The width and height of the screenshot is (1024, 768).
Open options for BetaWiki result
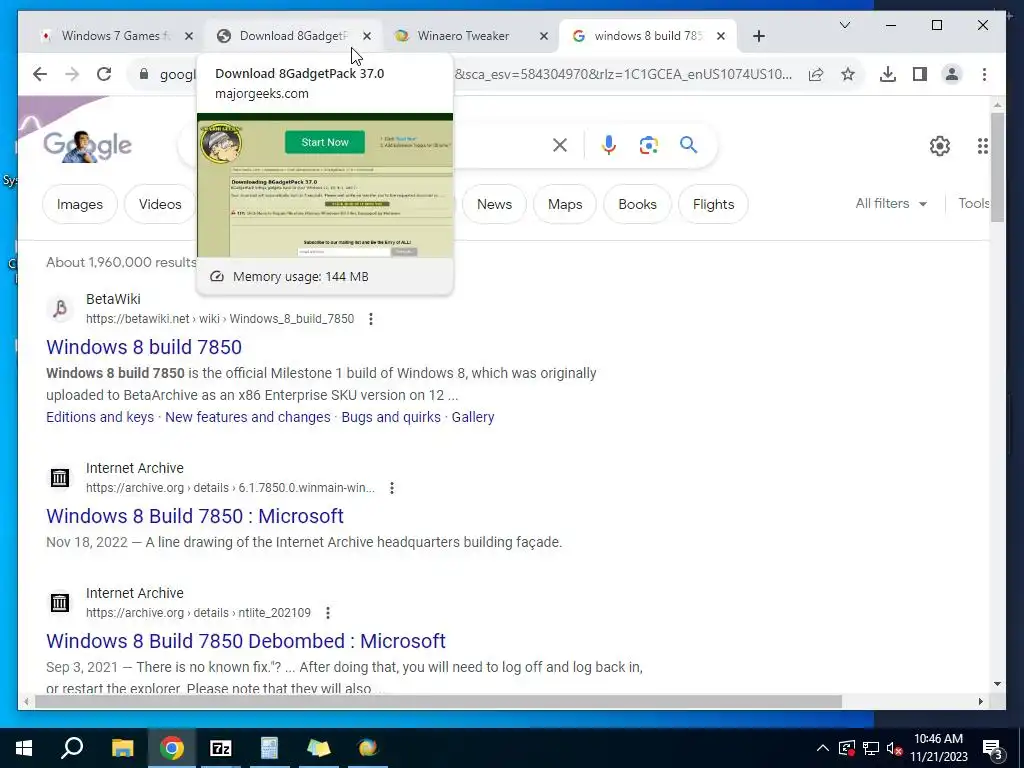click(371, 319)
